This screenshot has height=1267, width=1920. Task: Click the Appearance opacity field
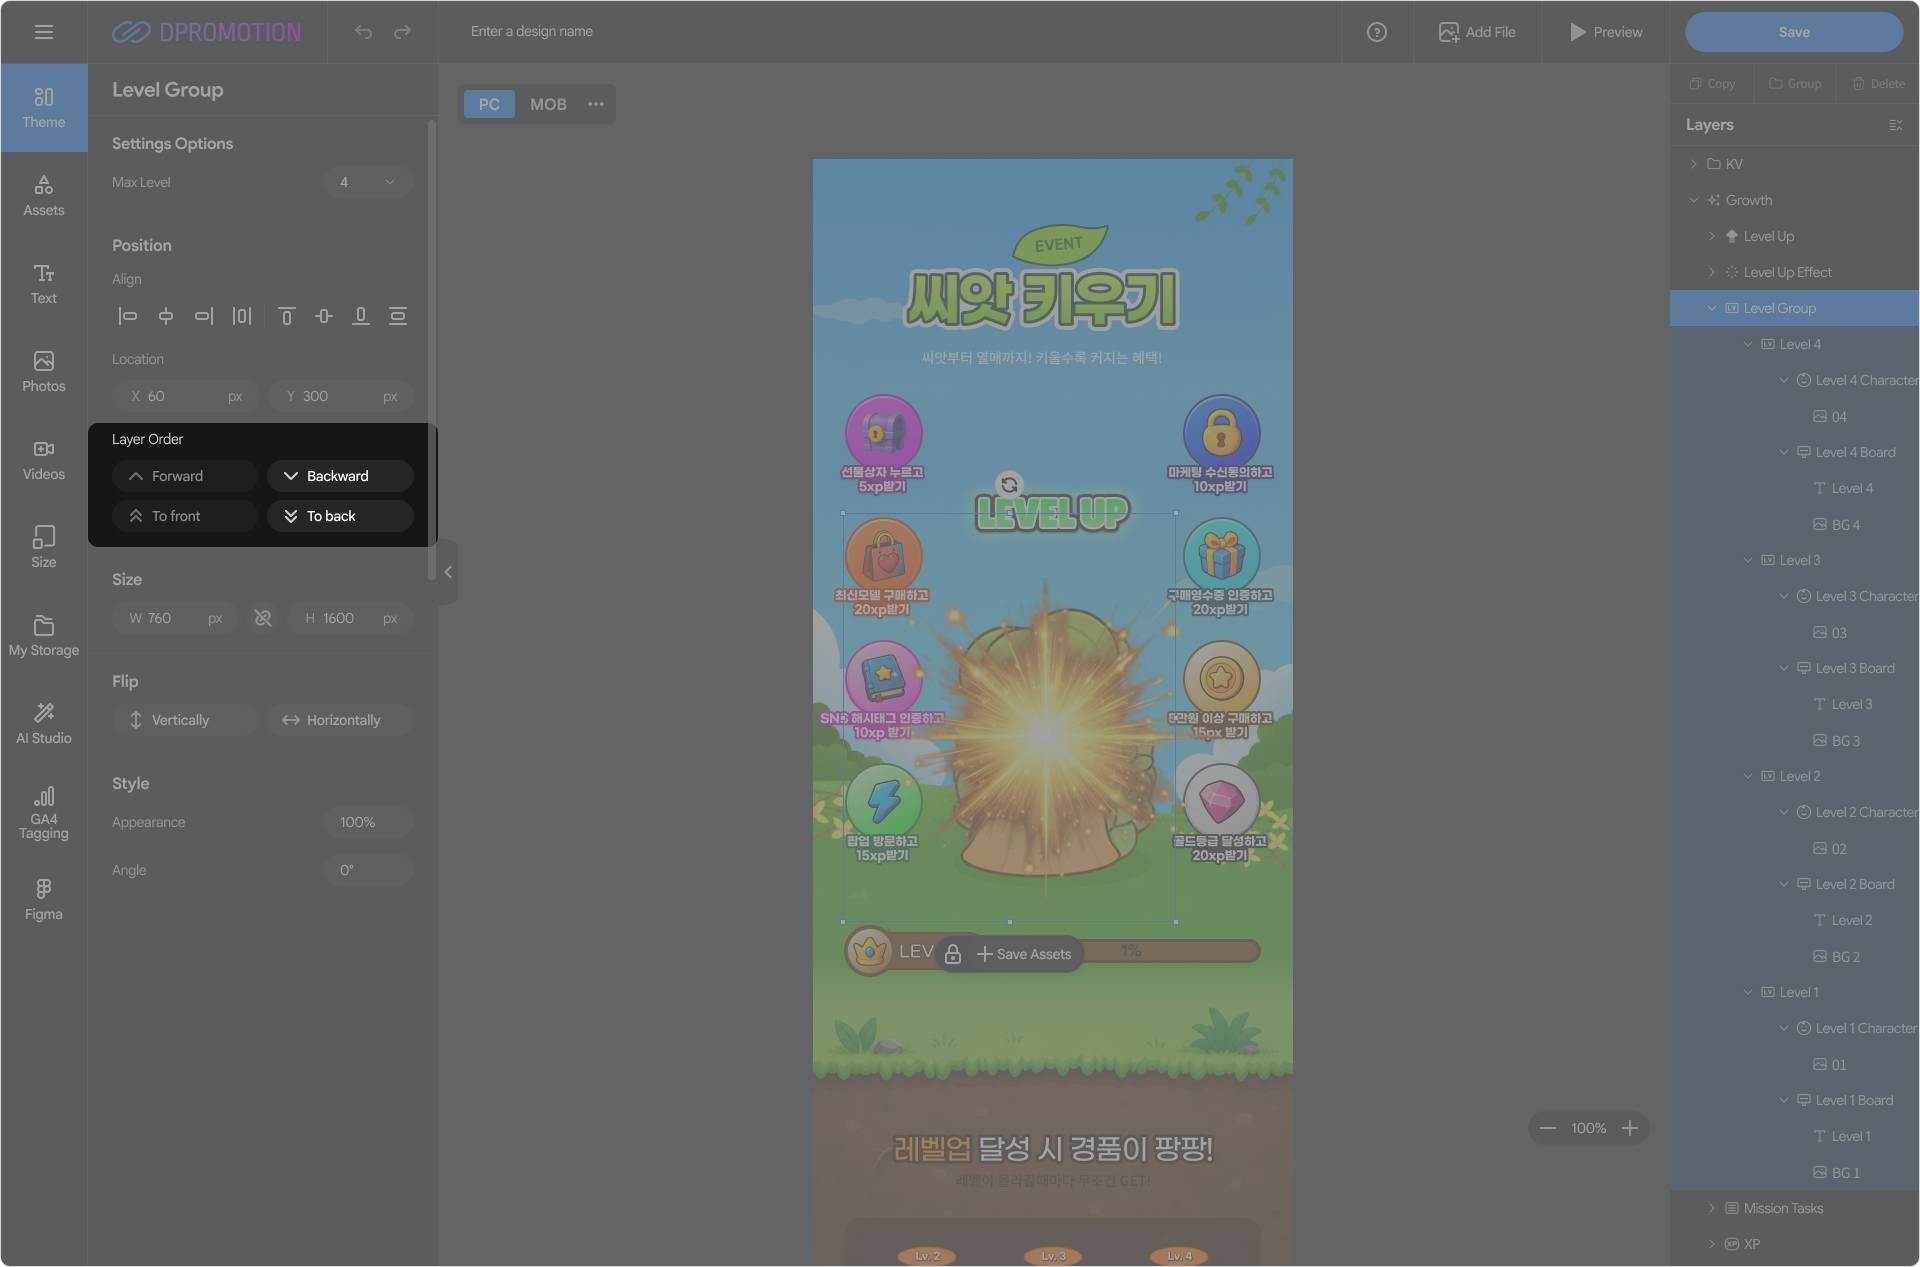pyautogui.click(x=368, y=822)
